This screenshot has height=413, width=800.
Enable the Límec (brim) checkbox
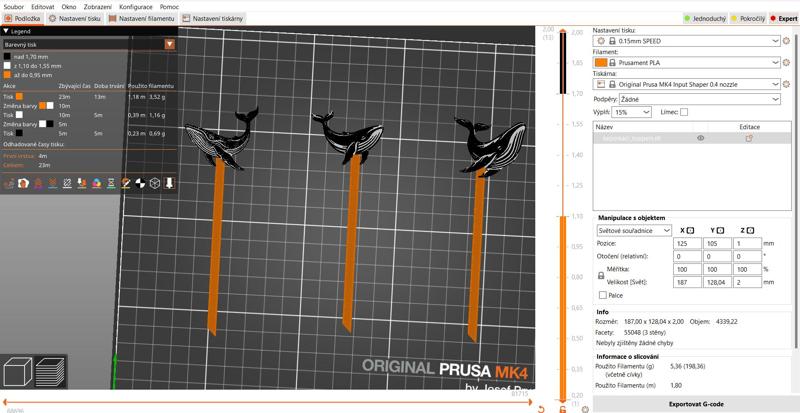[684, 112]
